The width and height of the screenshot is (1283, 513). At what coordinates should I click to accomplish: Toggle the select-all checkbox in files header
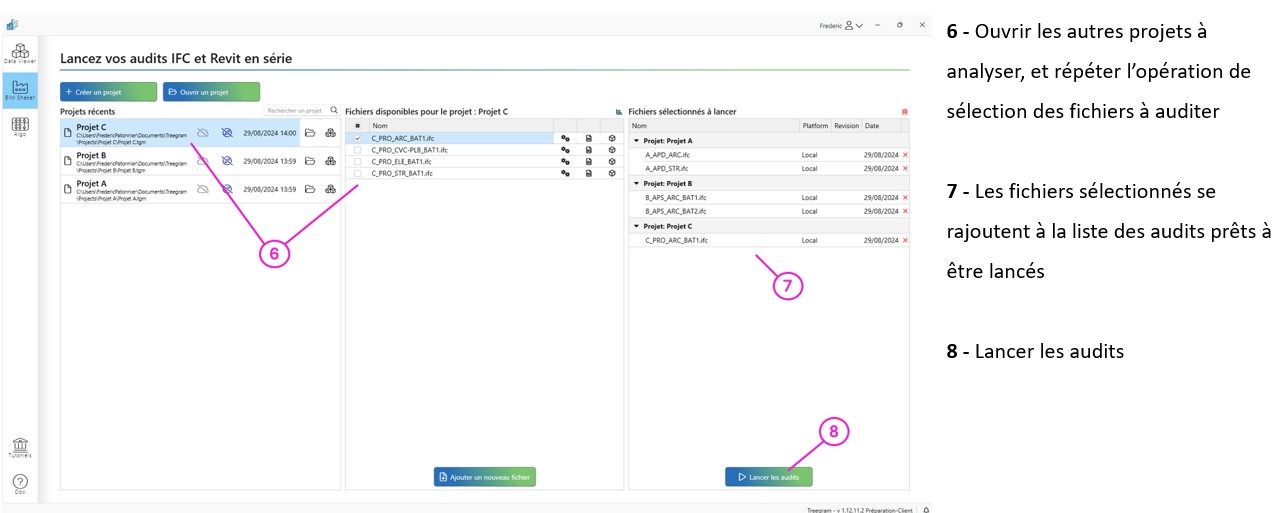click(x=358, y=126)
